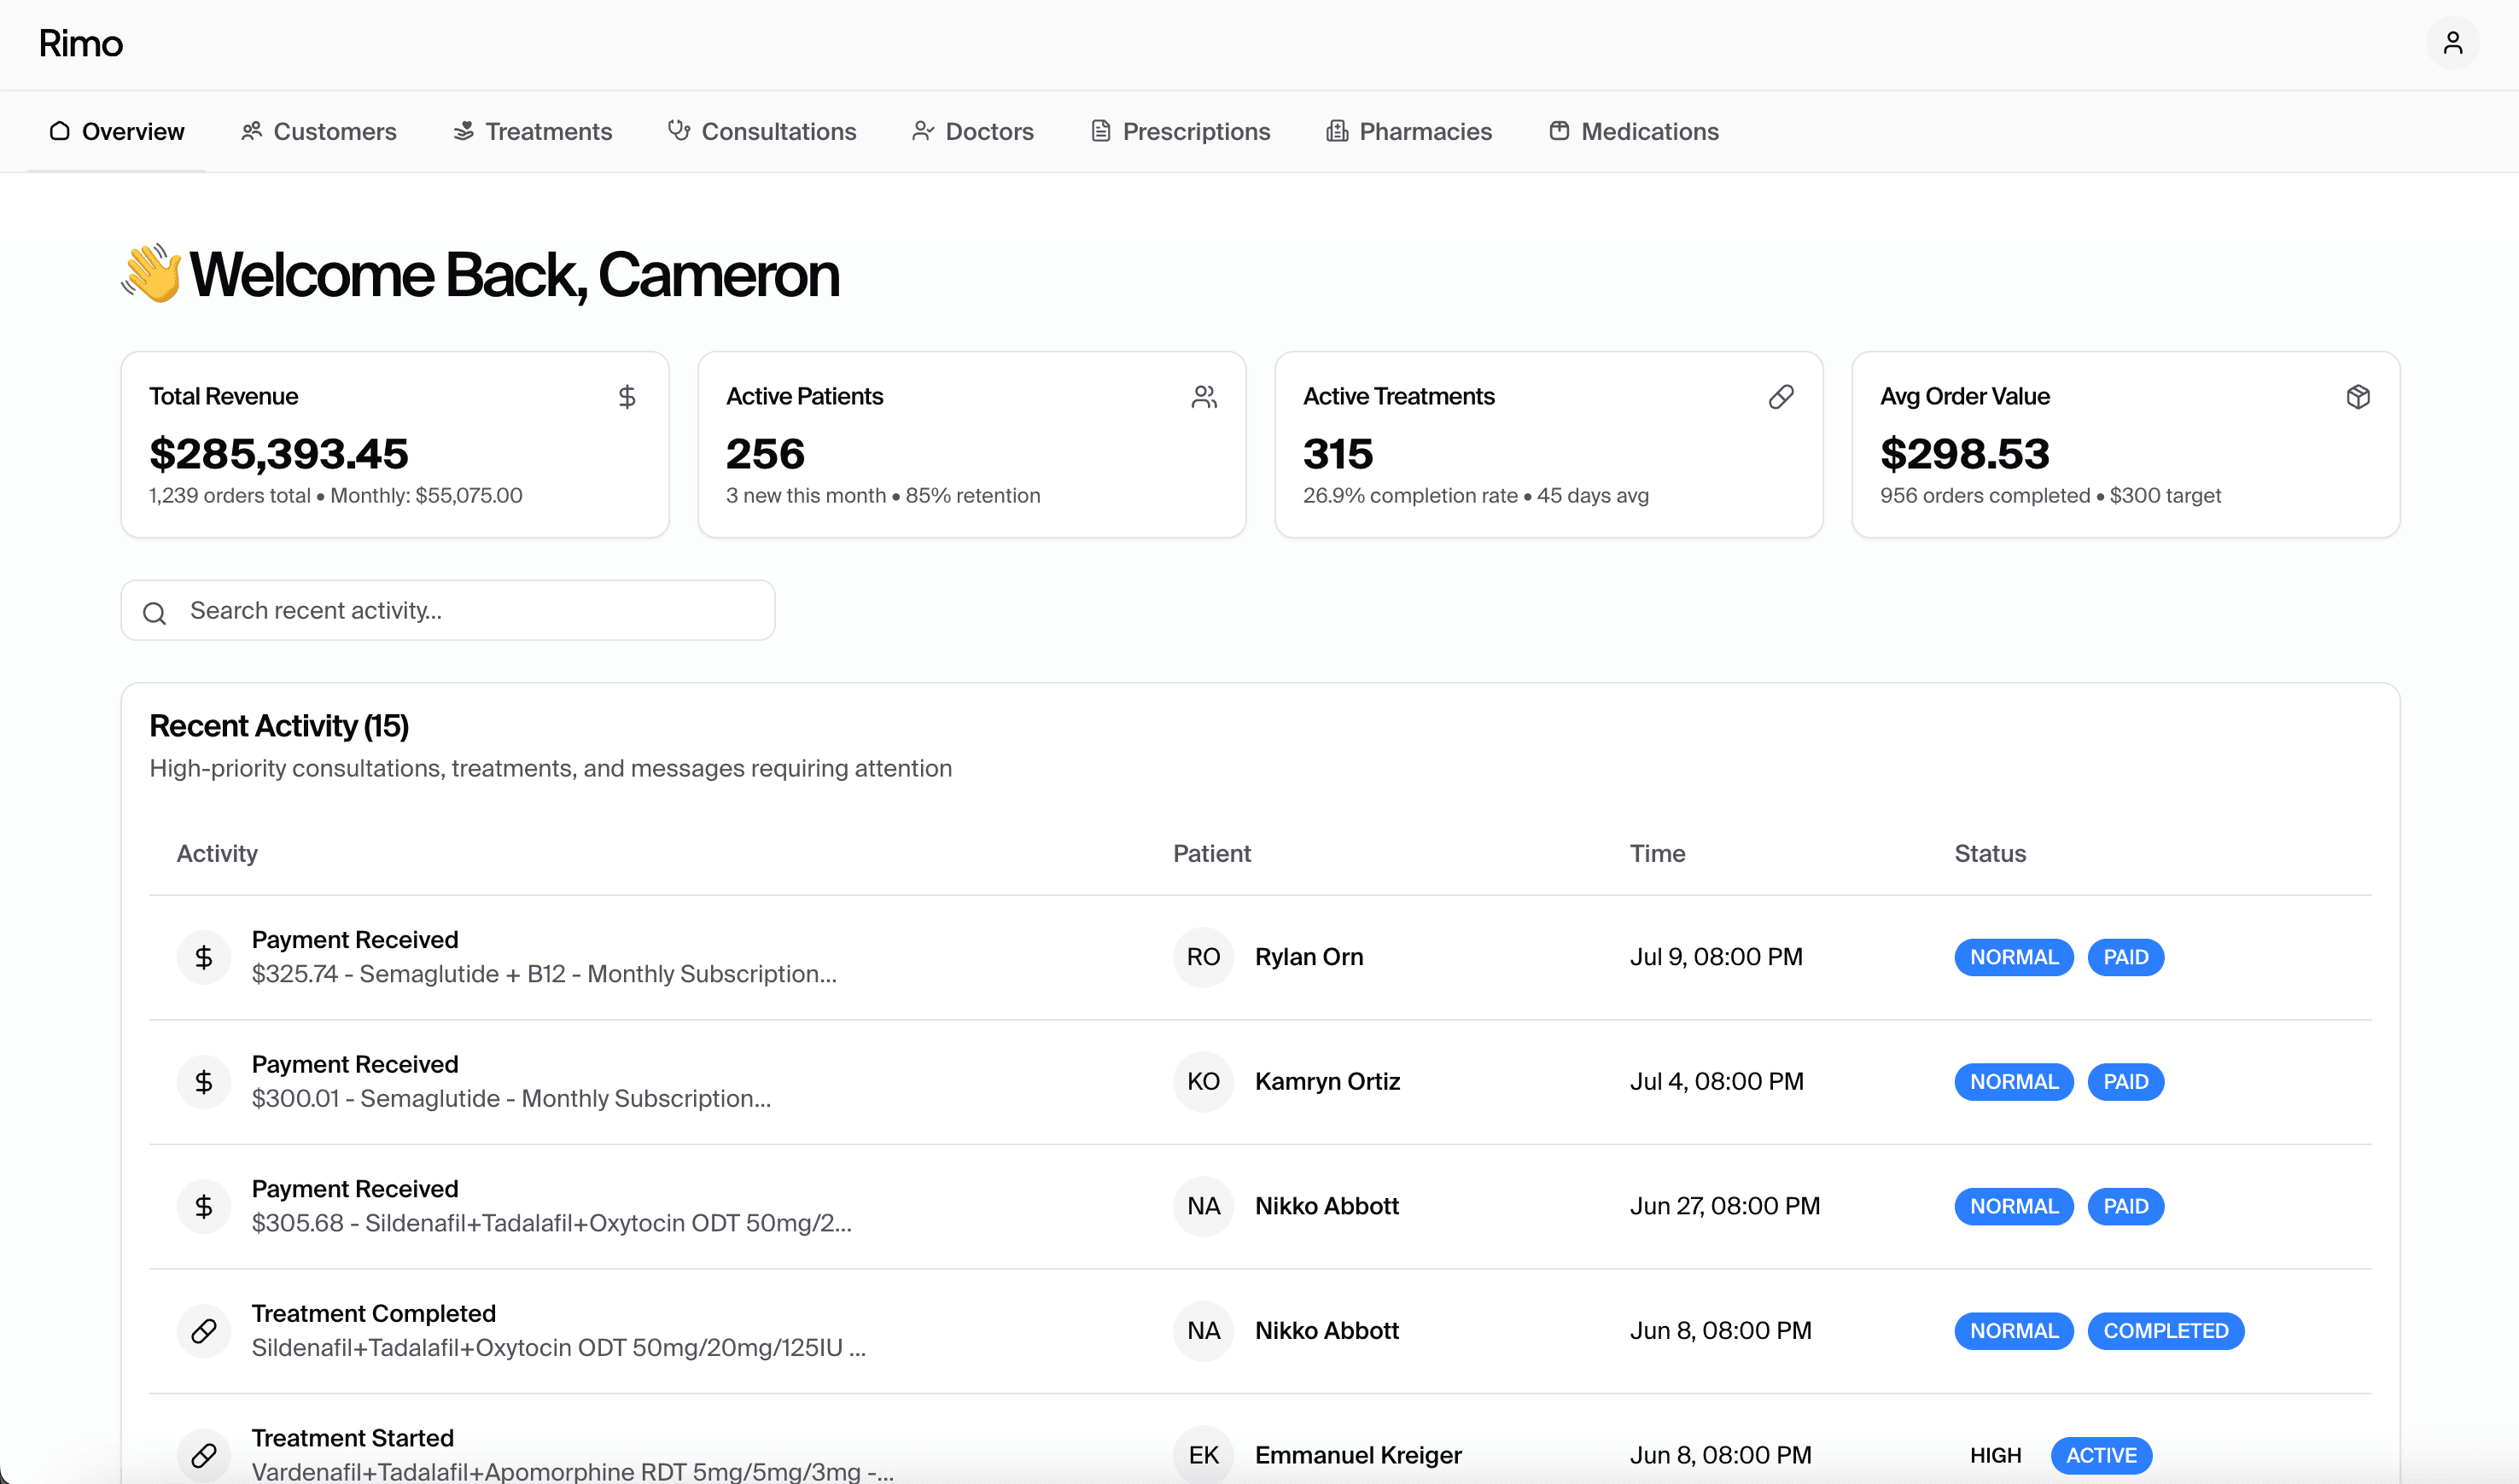Viewport: 2519px width, 1484px height.
Task: Click the pill icon on Active Treatments card
Action: pyautogui.click(x=1781, y=397)
